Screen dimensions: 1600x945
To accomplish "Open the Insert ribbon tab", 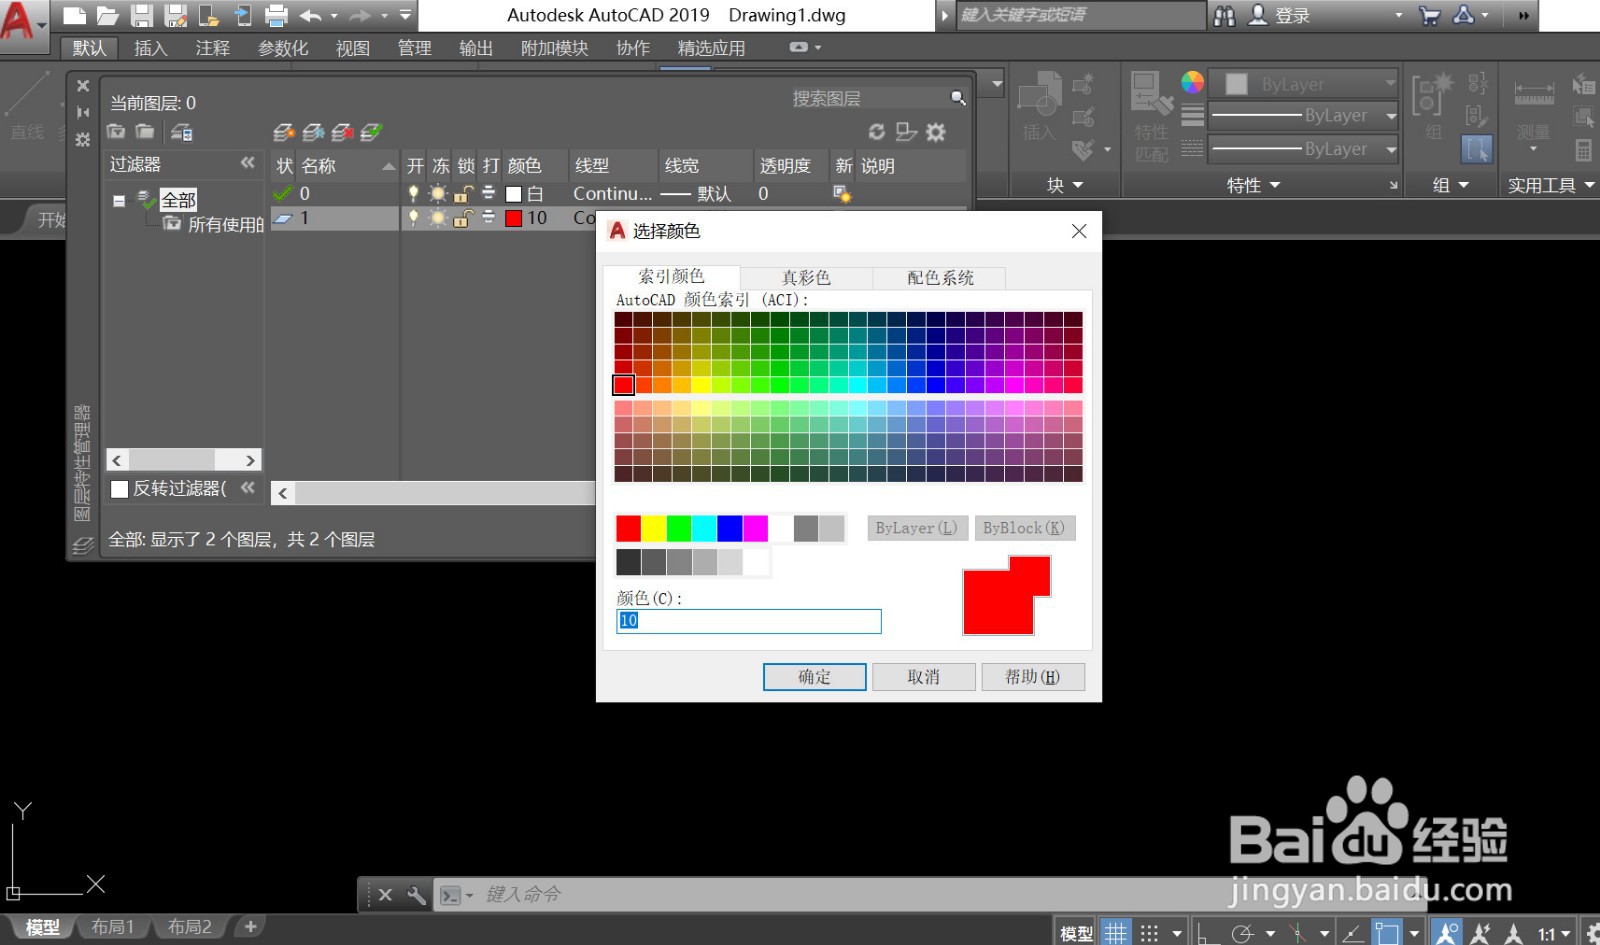I will (151, 48).
